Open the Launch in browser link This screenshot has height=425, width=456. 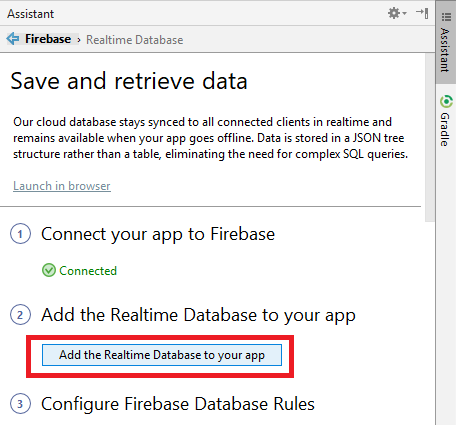62,186
